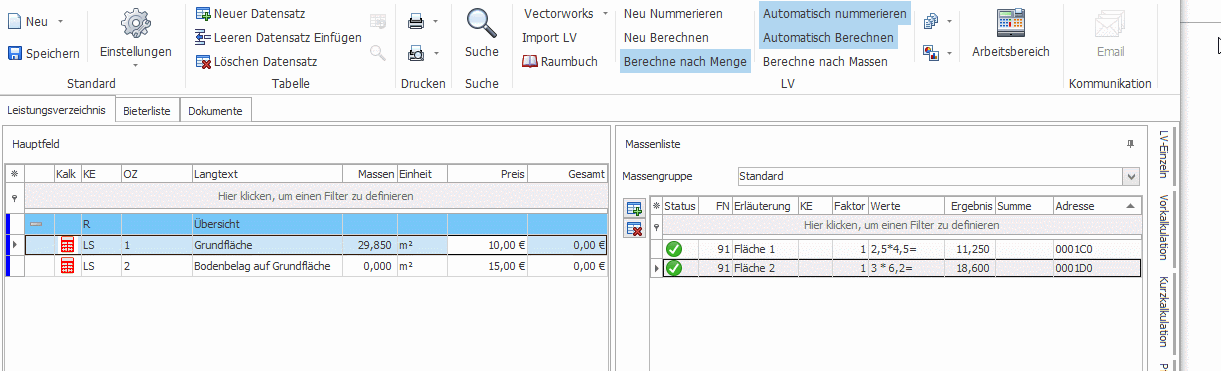
Task: Select the Grundfläche Langtext cell
Action: coord(266,245)
